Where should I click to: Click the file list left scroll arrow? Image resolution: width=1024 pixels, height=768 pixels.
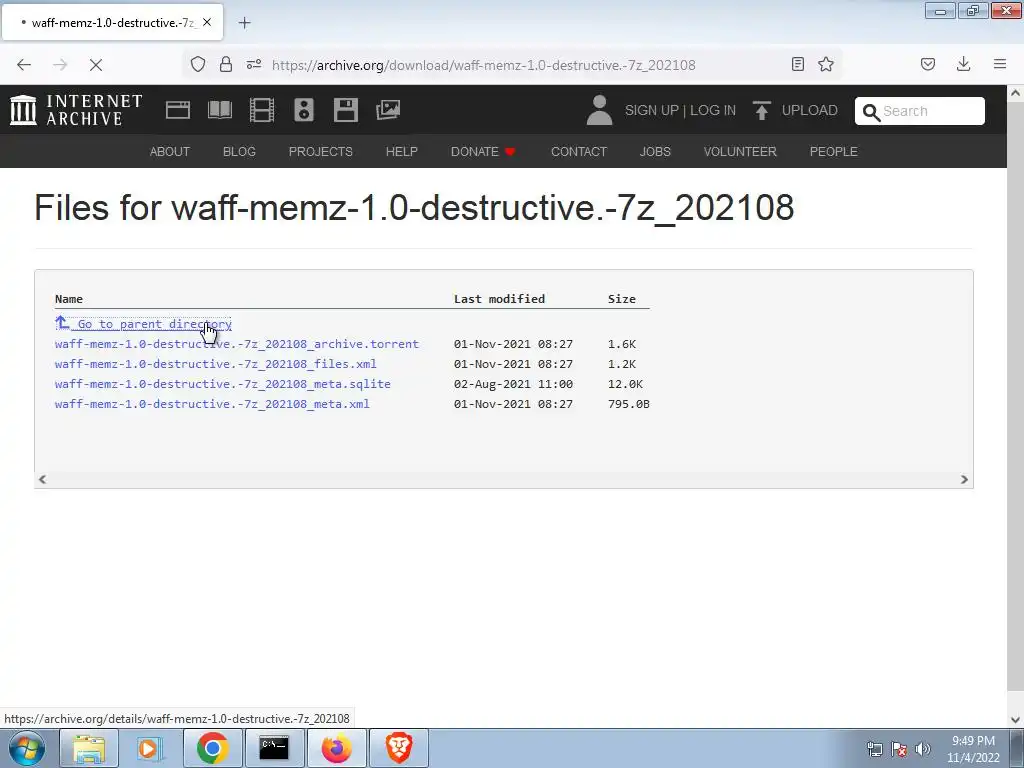(42, 479)
